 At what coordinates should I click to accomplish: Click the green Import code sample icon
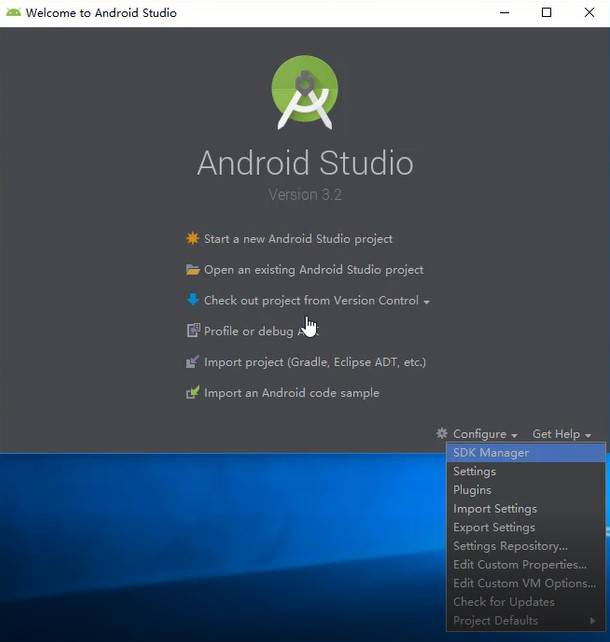coord(192,392)
